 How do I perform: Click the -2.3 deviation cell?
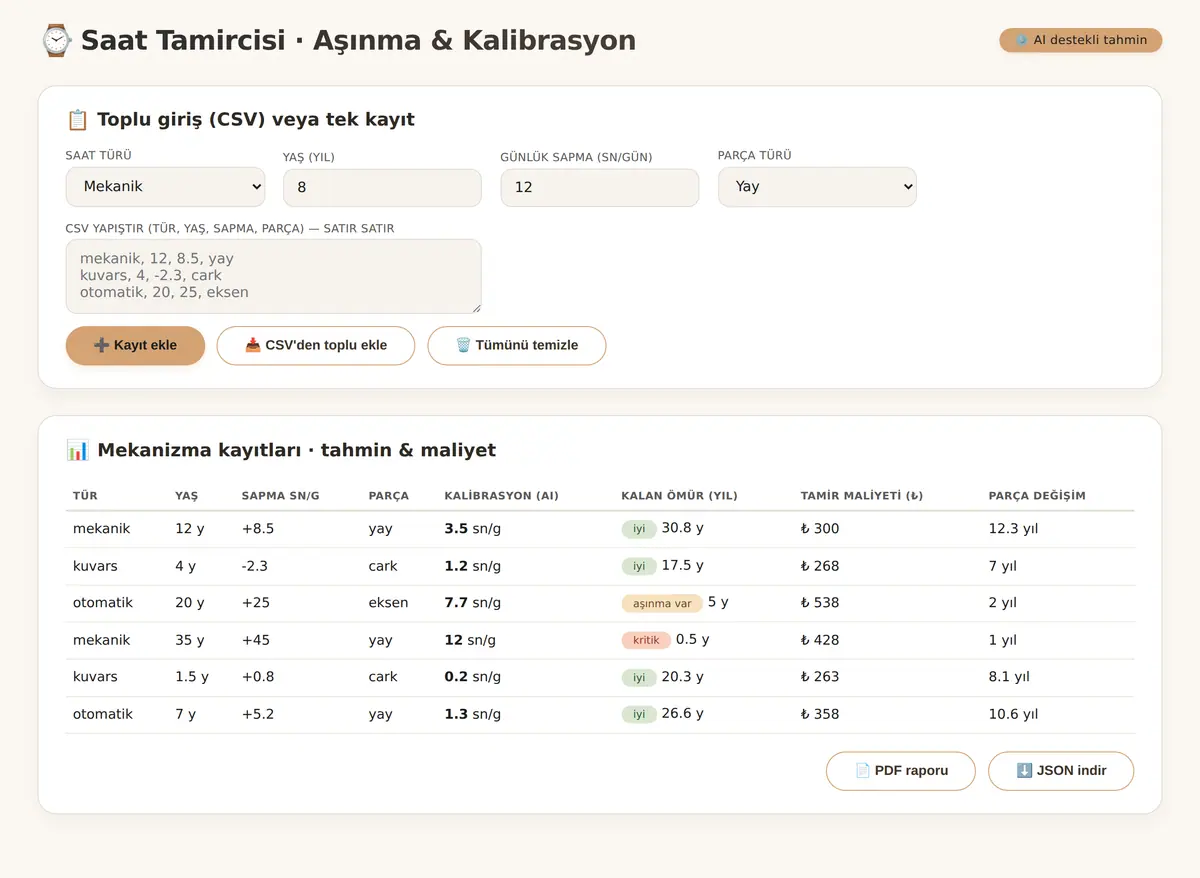click(255, 566)
